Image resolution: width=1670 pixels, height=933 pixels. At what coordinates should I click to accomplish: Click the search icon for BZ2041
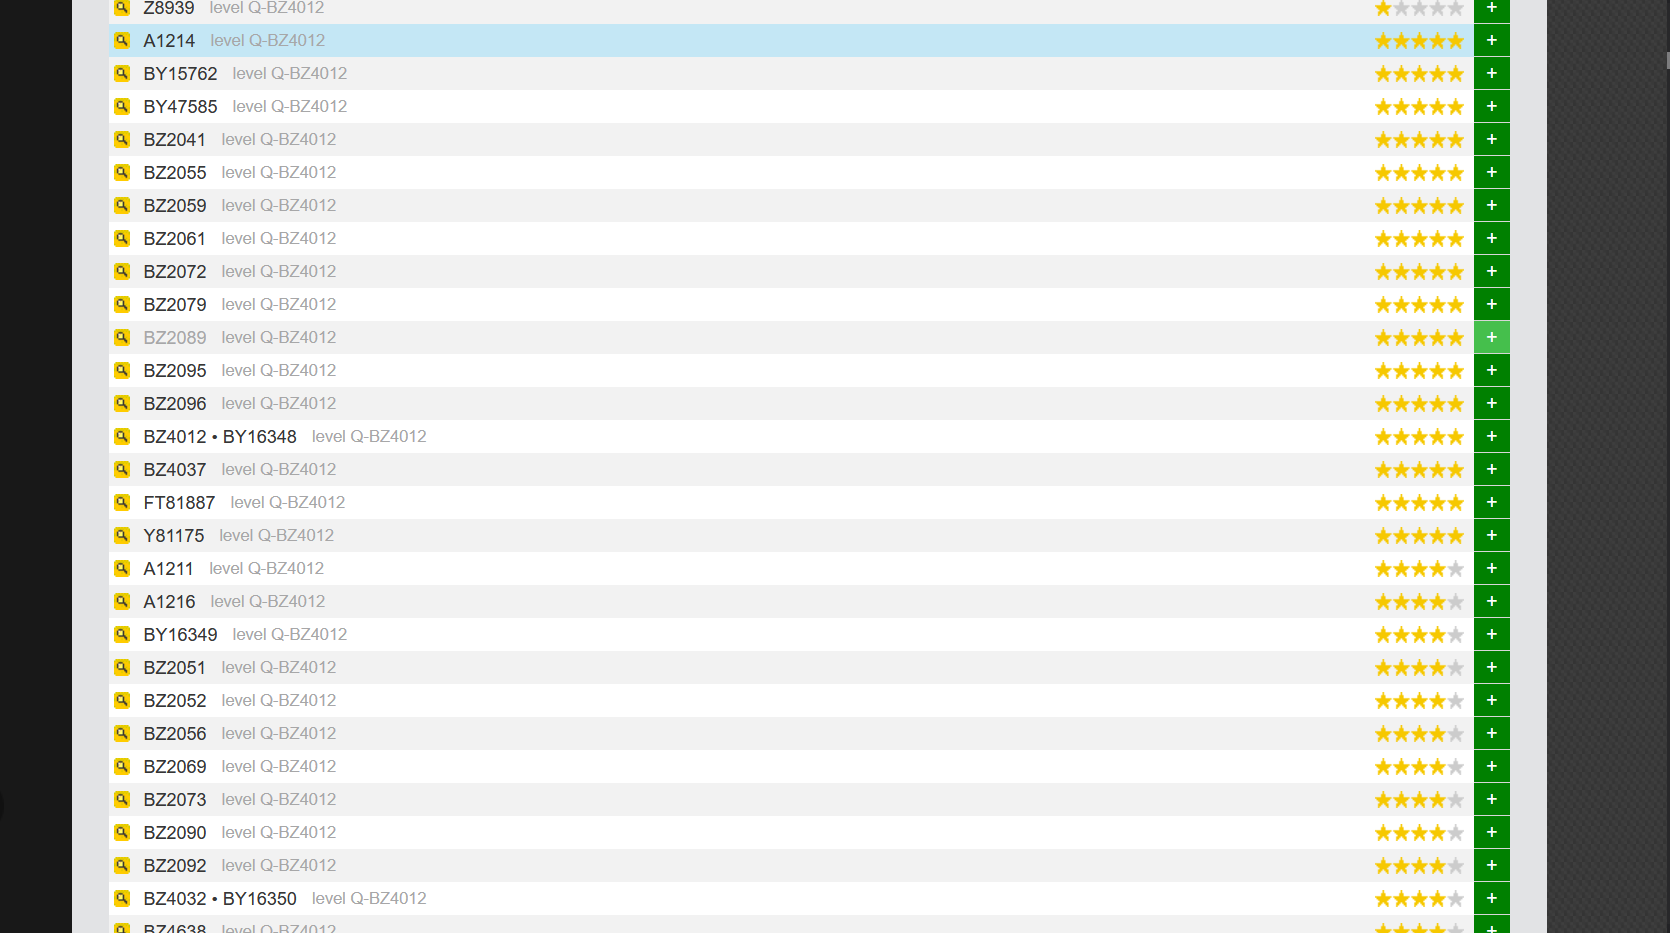tap(122, 140)
